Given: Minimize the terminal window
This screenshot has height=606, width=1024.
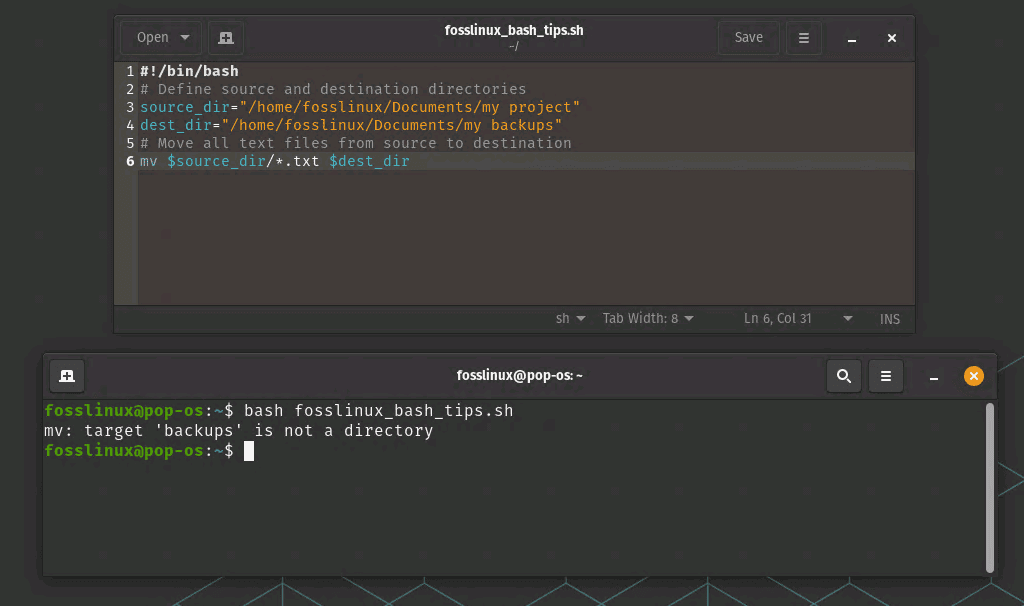Looking at the screenshot, I should coord(933,377).
